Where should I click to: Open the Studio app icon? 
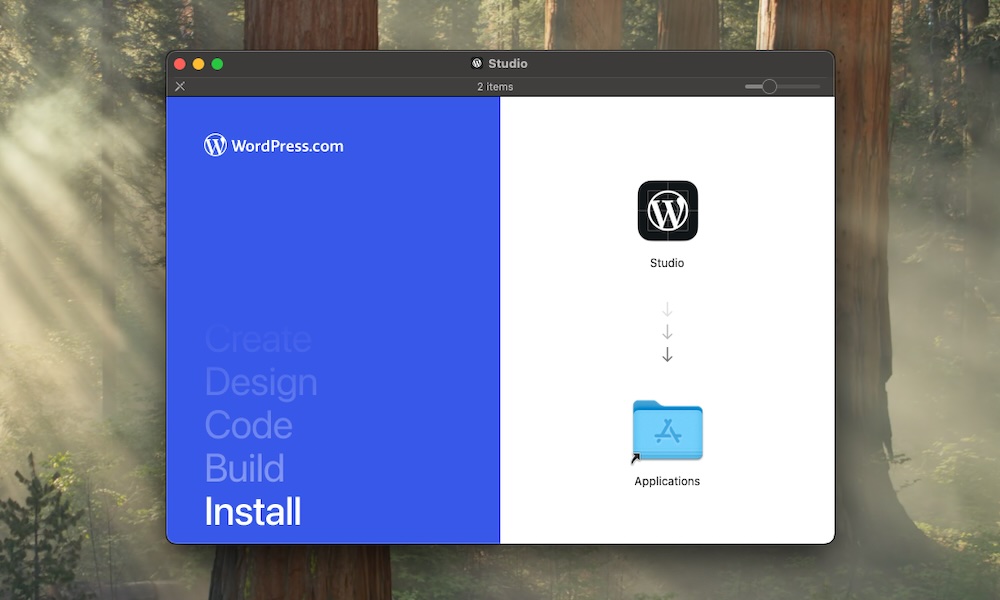coord(666,211)
